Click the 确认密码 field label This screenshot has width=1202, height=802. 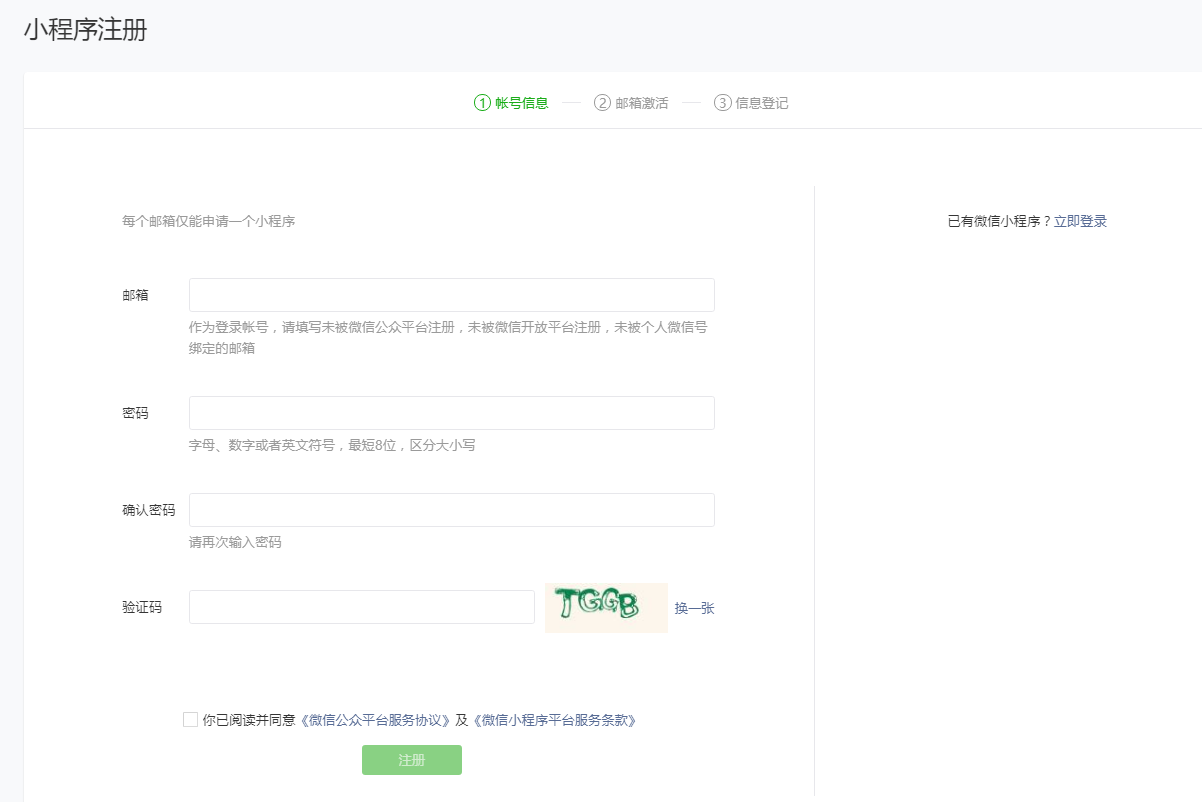148,510
